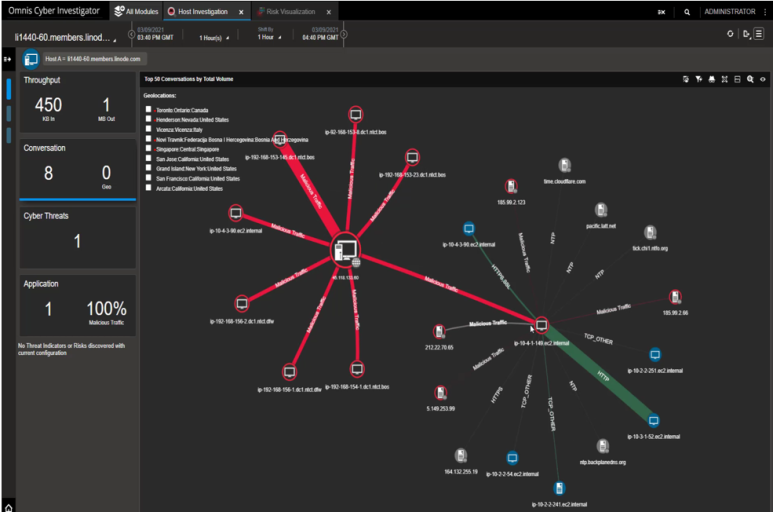Select the central host node 45.118.133.60
Screen dimensions: 773x512
click(x=346, y=250)
